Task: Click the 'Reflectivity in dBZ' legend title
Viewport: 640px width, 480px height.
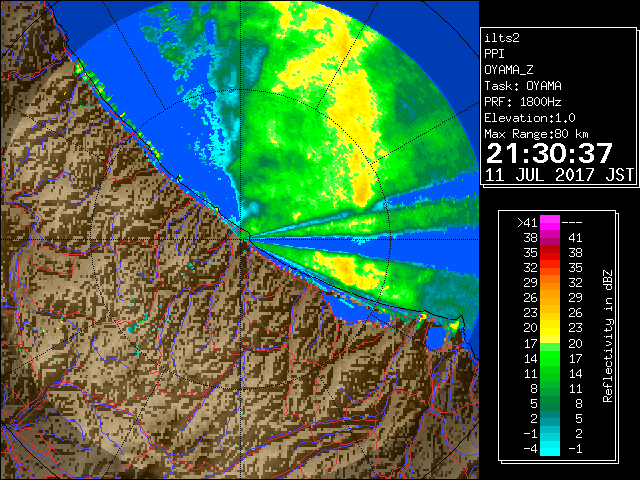Action: point(608,336)
